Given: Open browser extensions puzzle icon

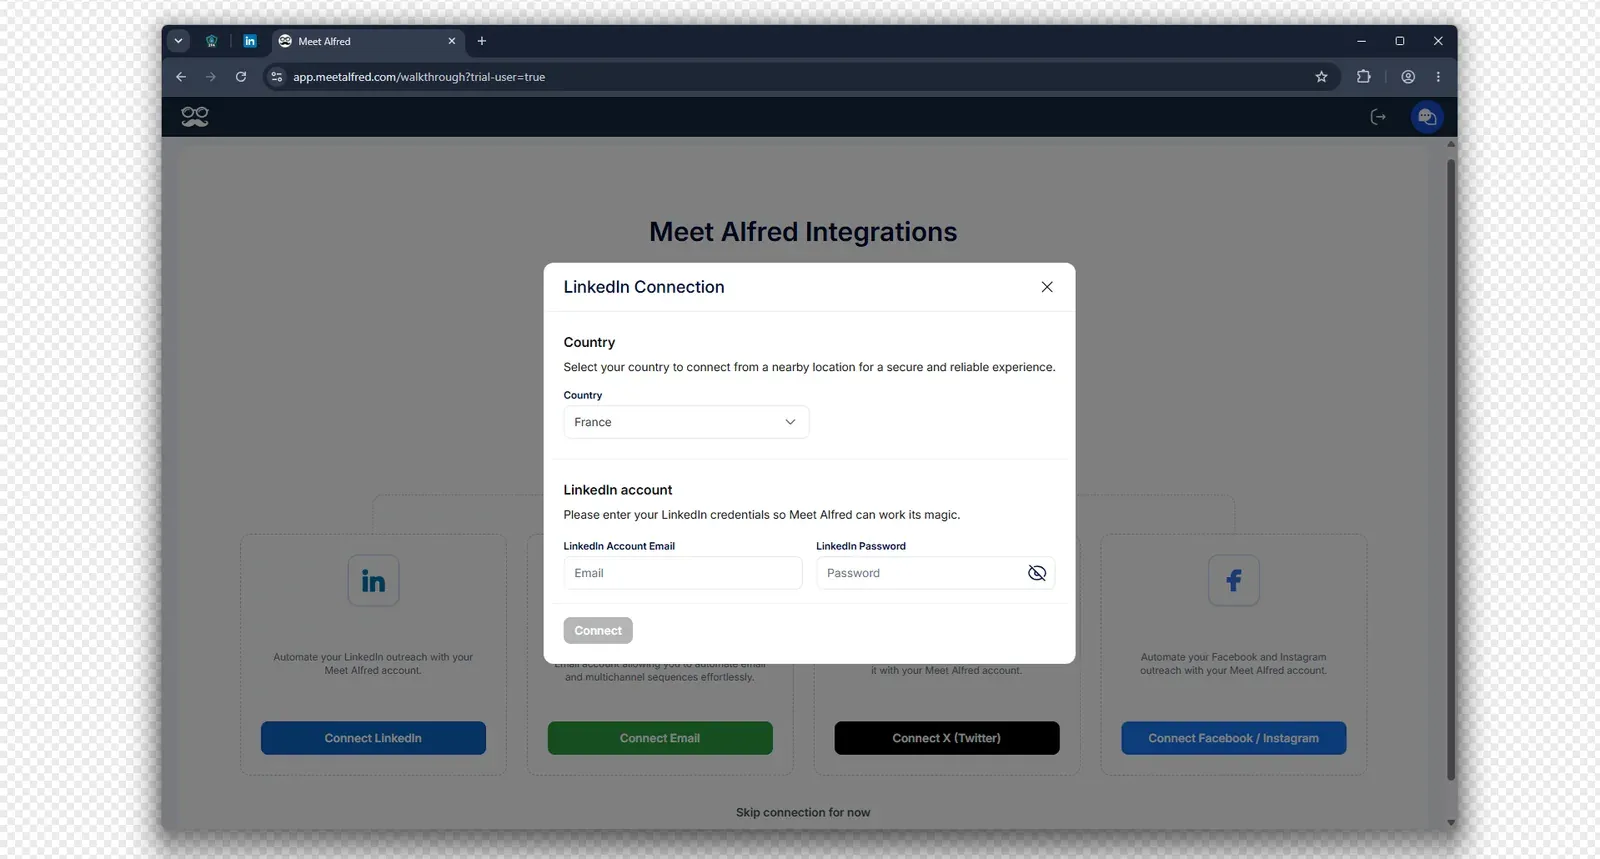Looking at the screenshot, I should click(1363, 77).
